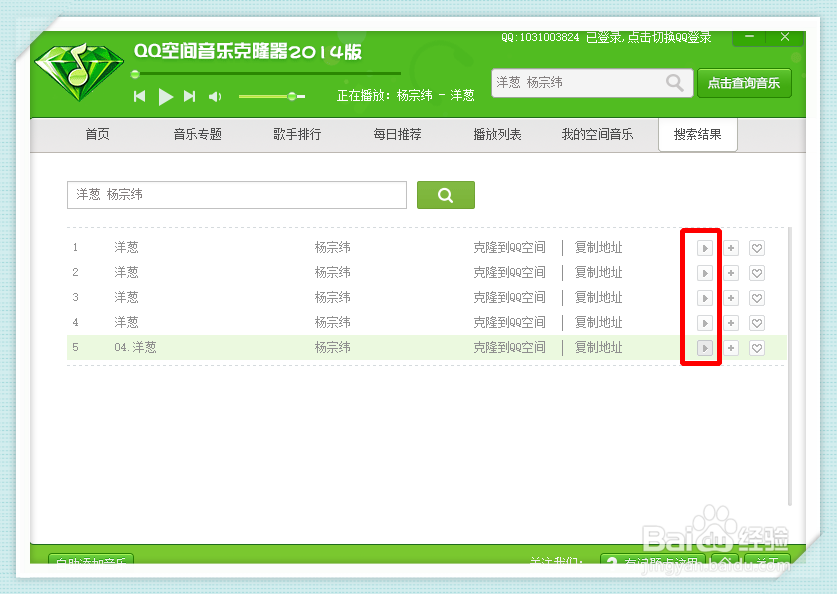
Task: Focus the results page search input box
Action: point(237,195)
